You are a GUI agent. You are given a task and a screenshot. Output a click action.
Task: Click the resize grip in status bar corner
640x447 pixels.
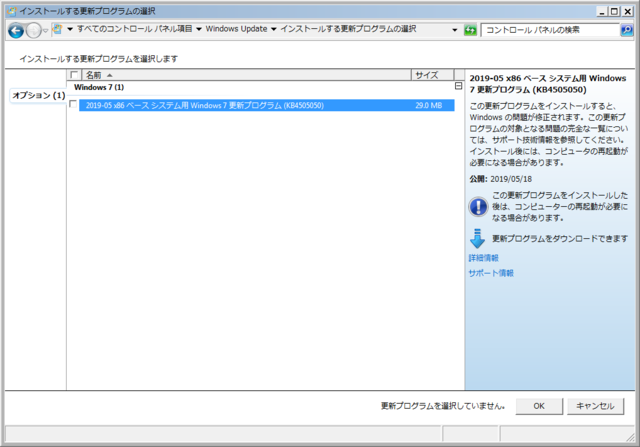[x=631, y=437]
